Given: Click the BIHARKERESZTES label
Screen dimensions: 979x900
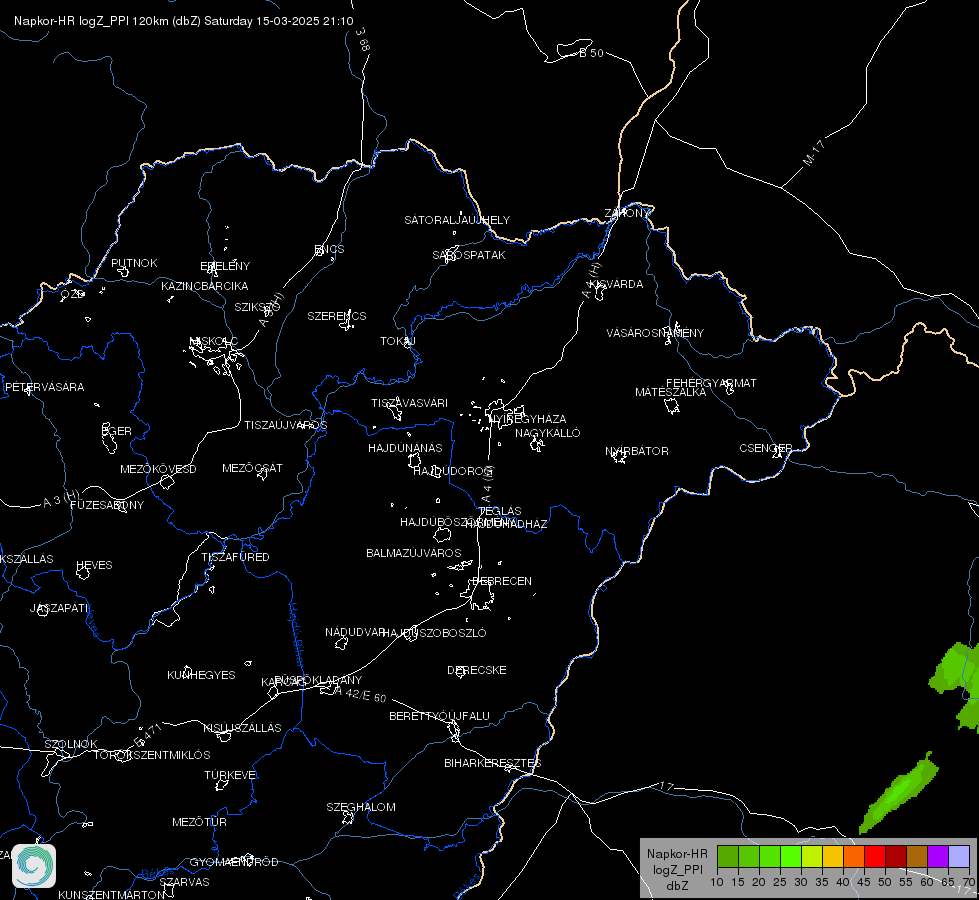Looking at the screenshot, I should pos(493,763).
